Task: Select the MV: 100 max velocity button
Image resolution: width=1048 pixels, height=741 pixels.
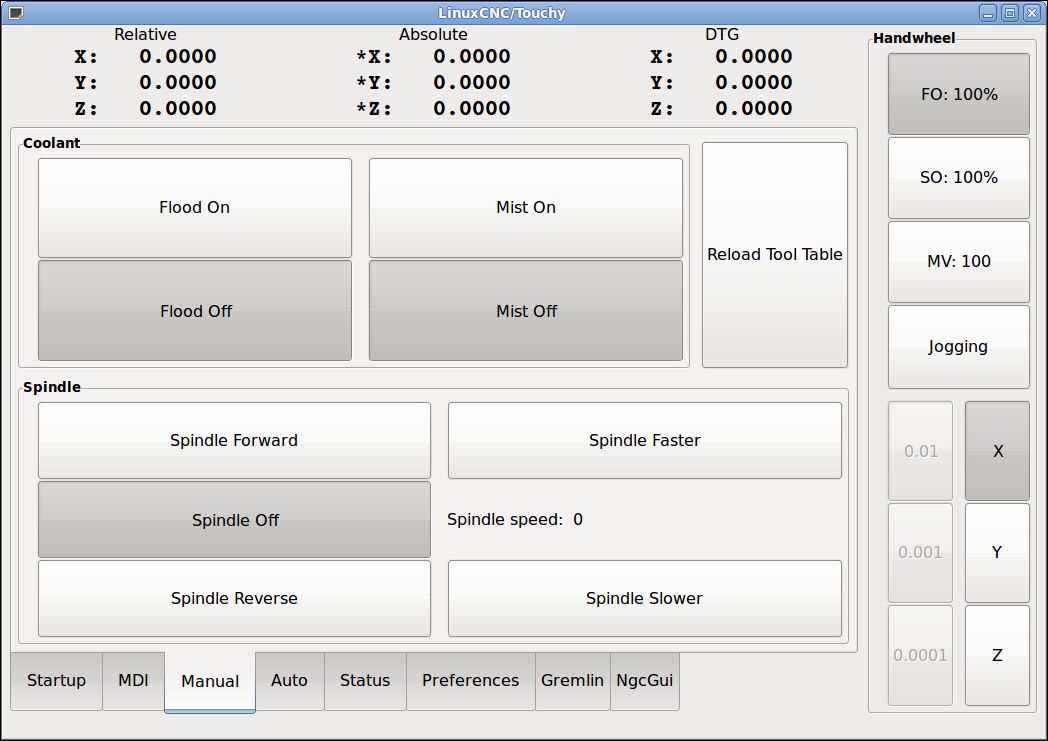Action: tap(958, 262)
